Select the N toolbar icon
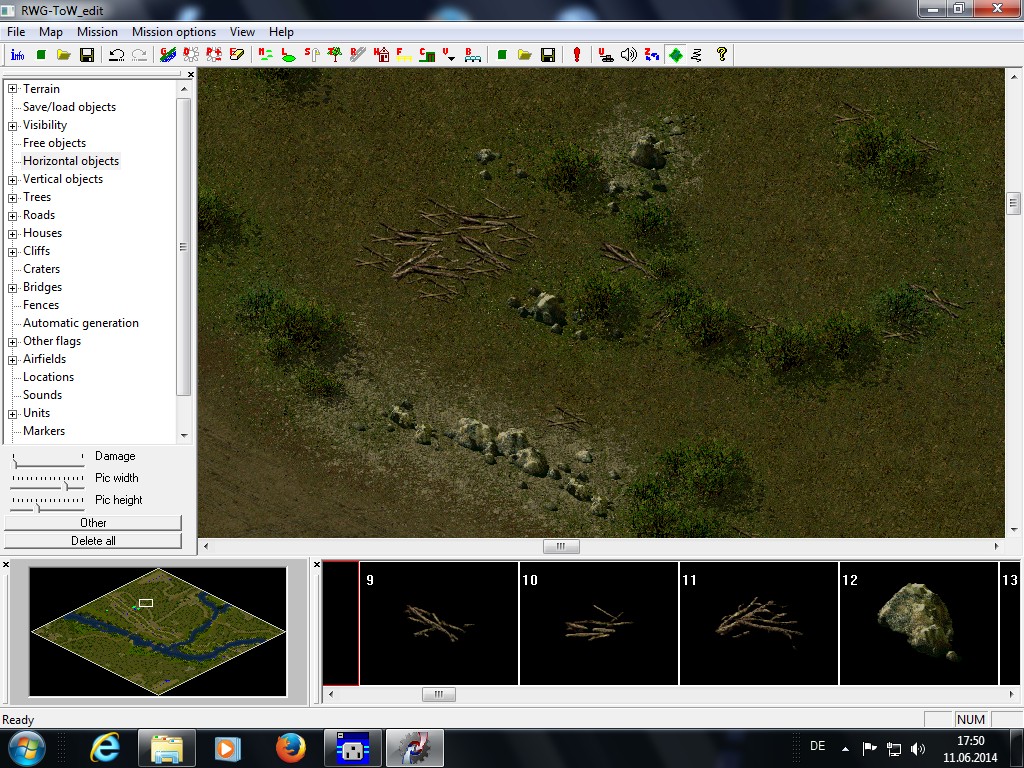 tap(265, 55)
